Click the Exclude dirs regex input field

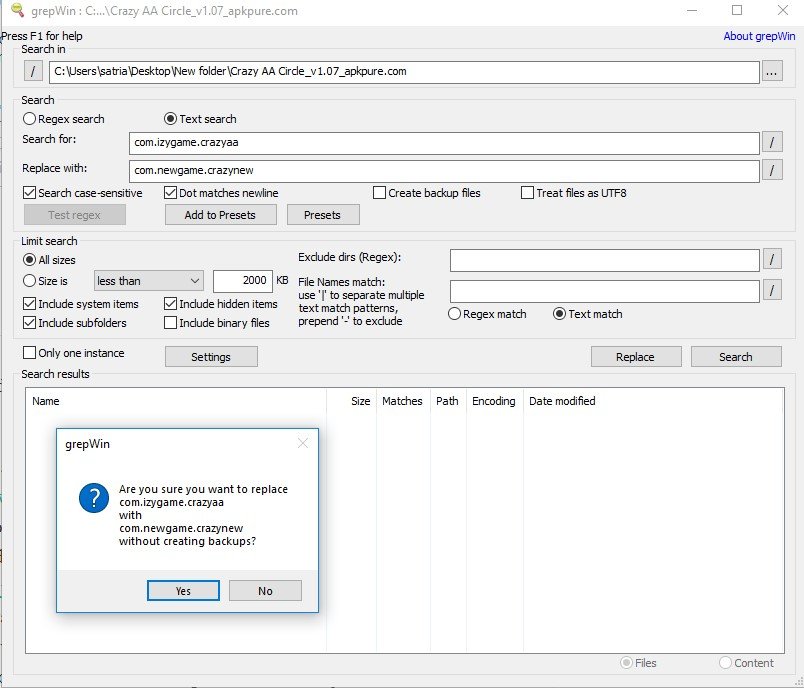pos(605,260)
